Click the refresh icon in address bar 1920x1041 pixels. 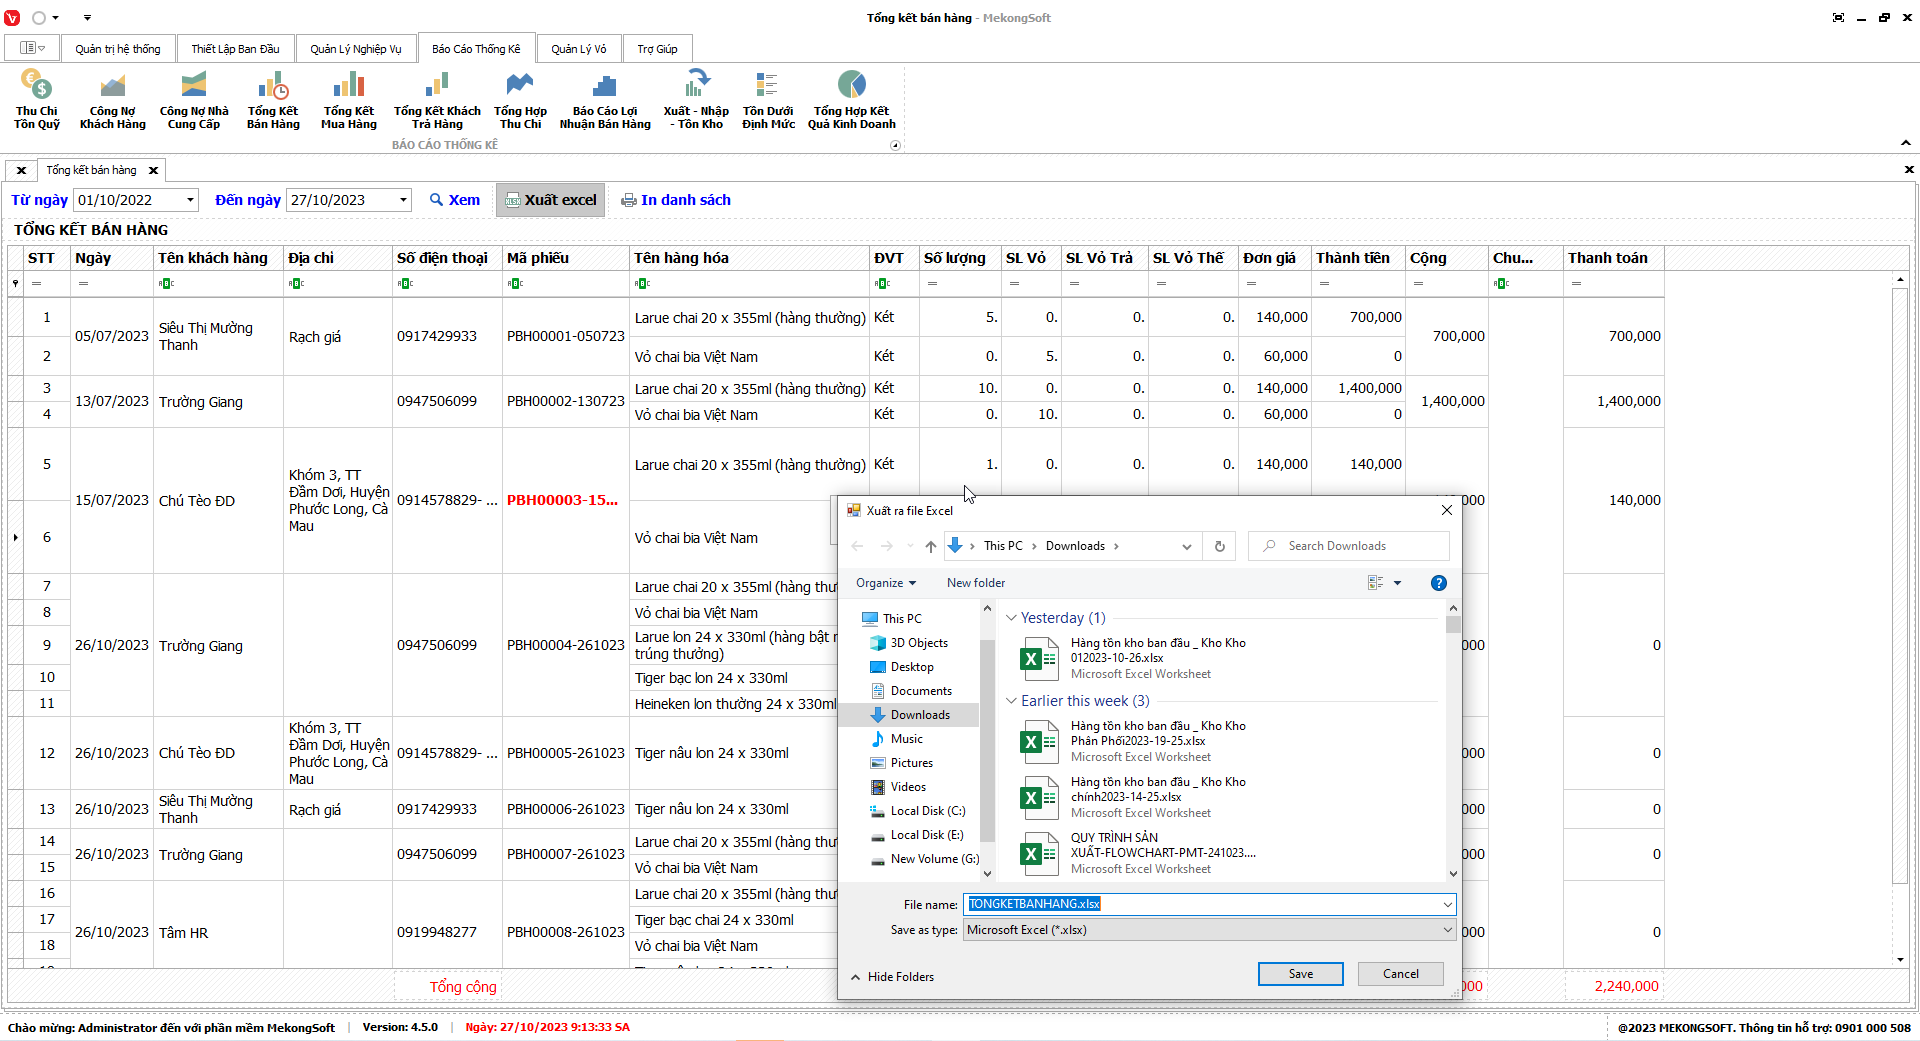click(x=1219, y=546)
